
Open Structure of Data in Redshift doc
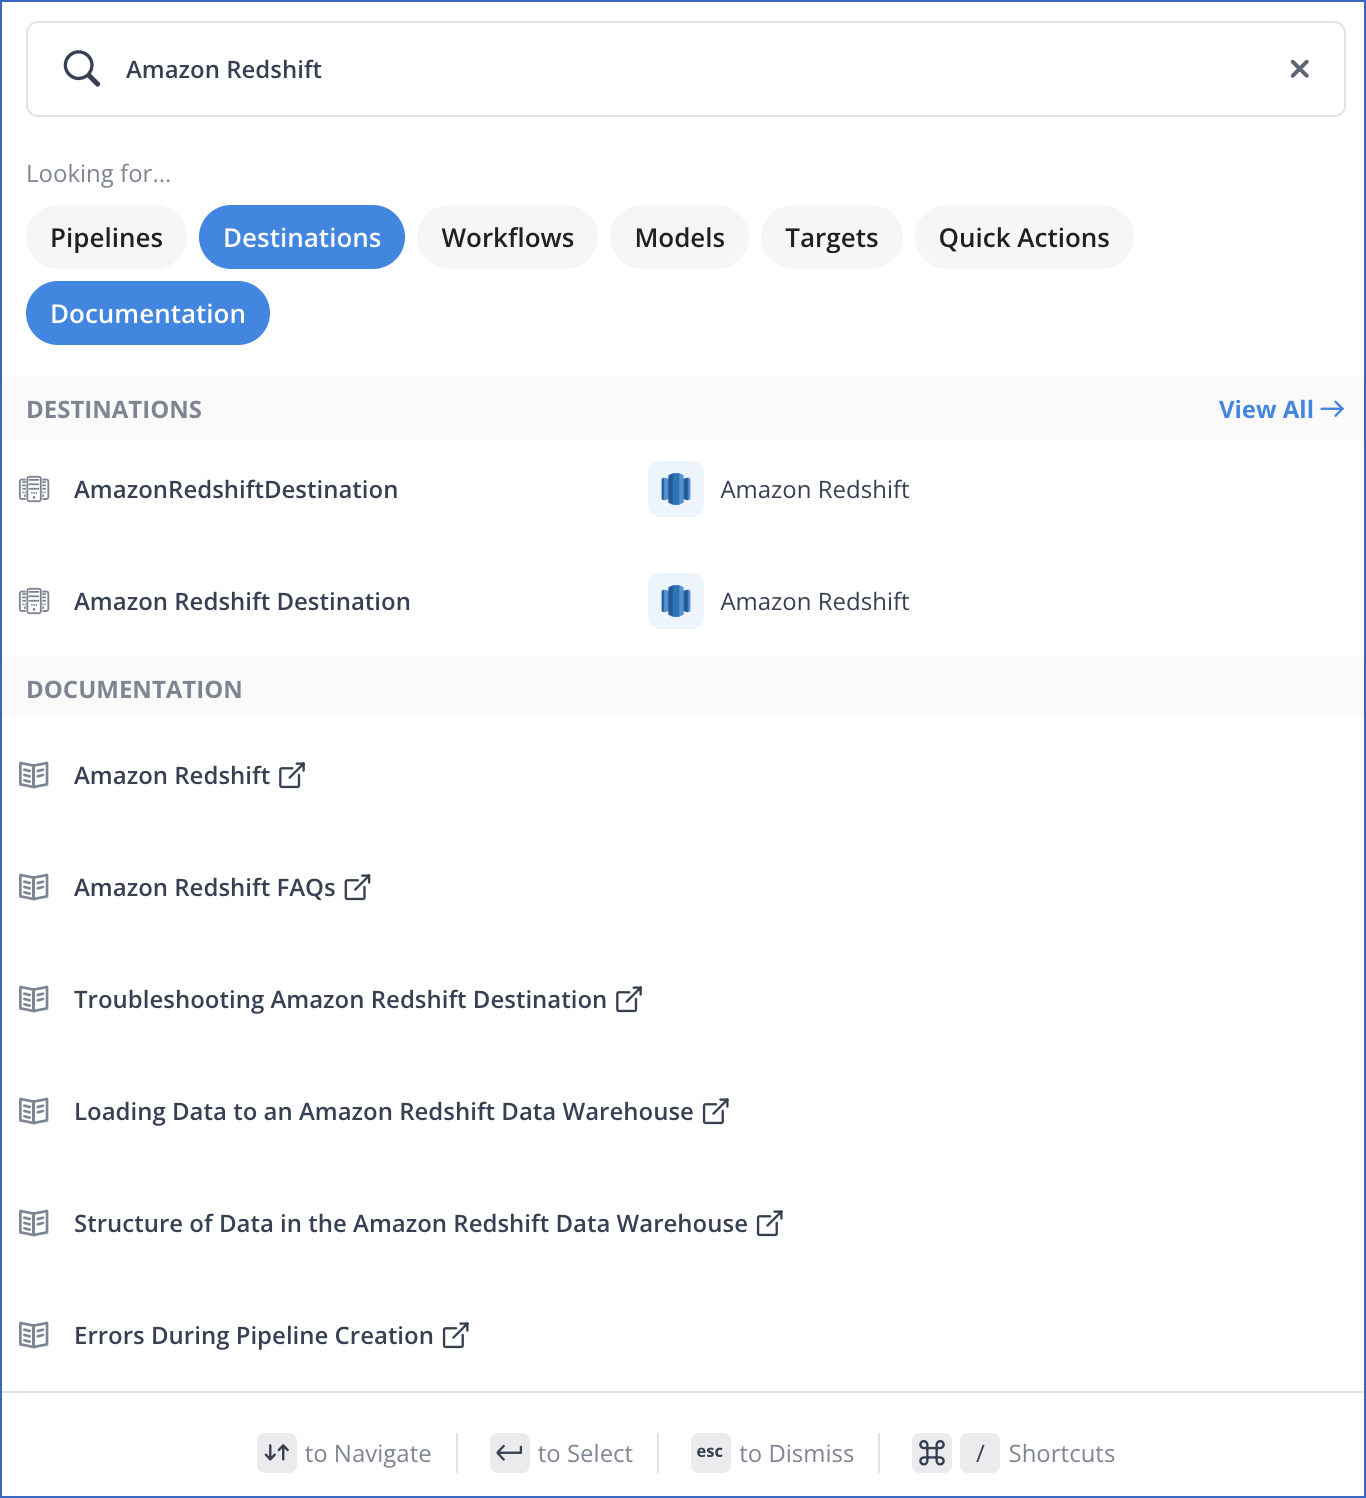click(411, 1223)
